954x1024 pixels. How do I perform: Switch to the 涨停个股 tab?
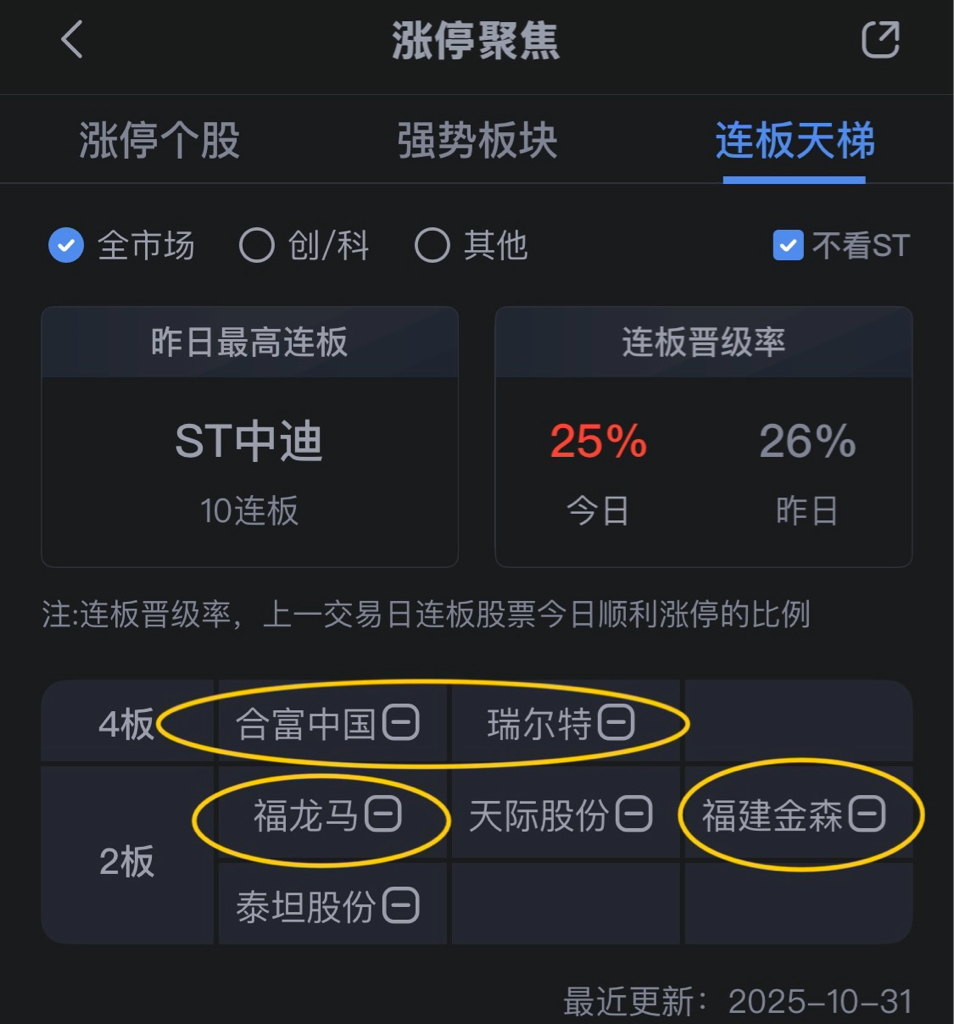tap(159, 140)
